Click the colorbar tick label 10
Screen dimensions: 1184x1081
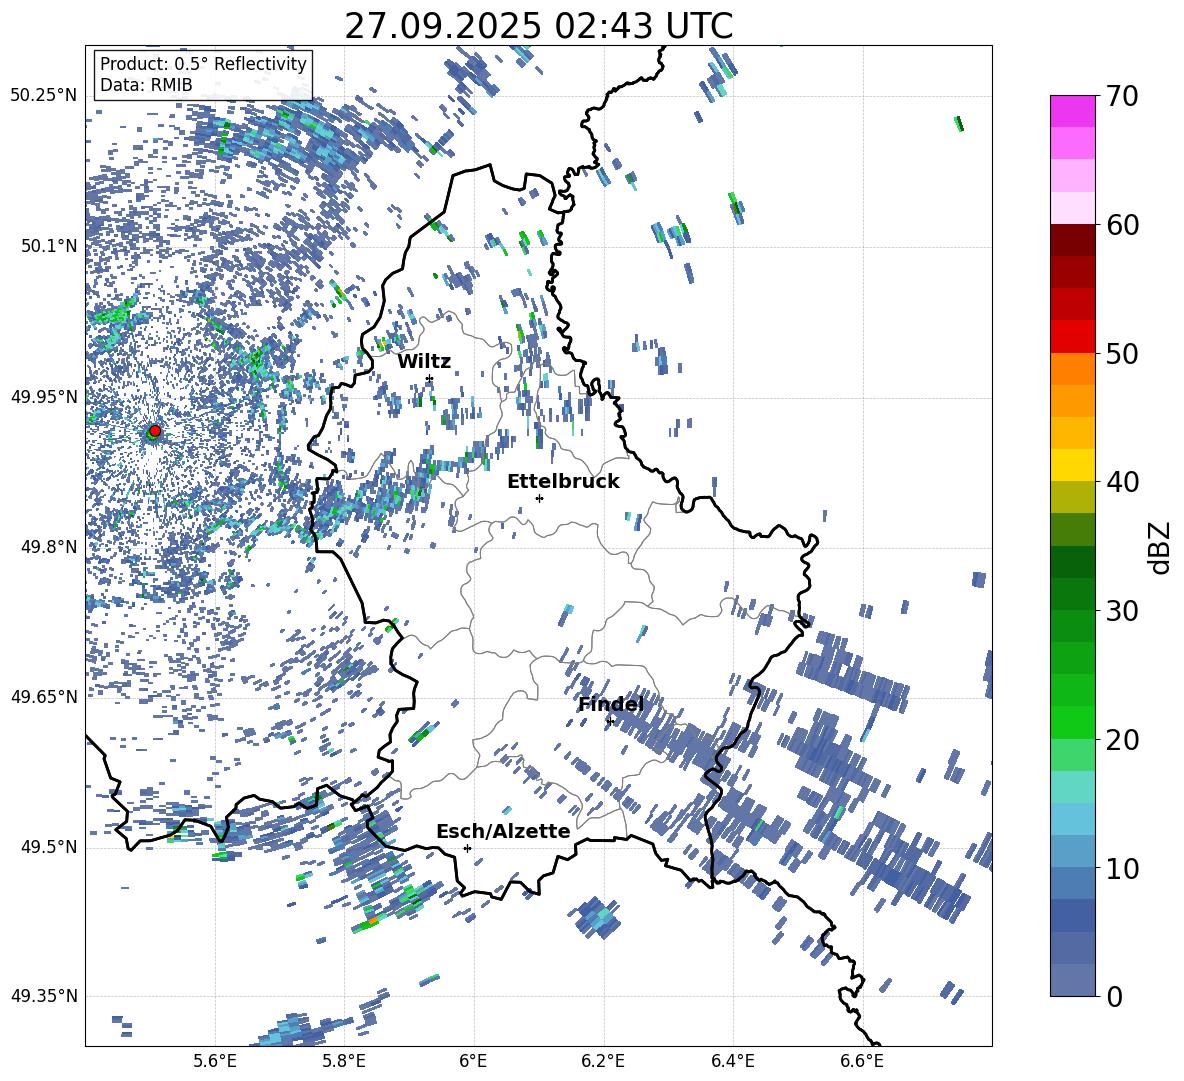[1122, 868]
